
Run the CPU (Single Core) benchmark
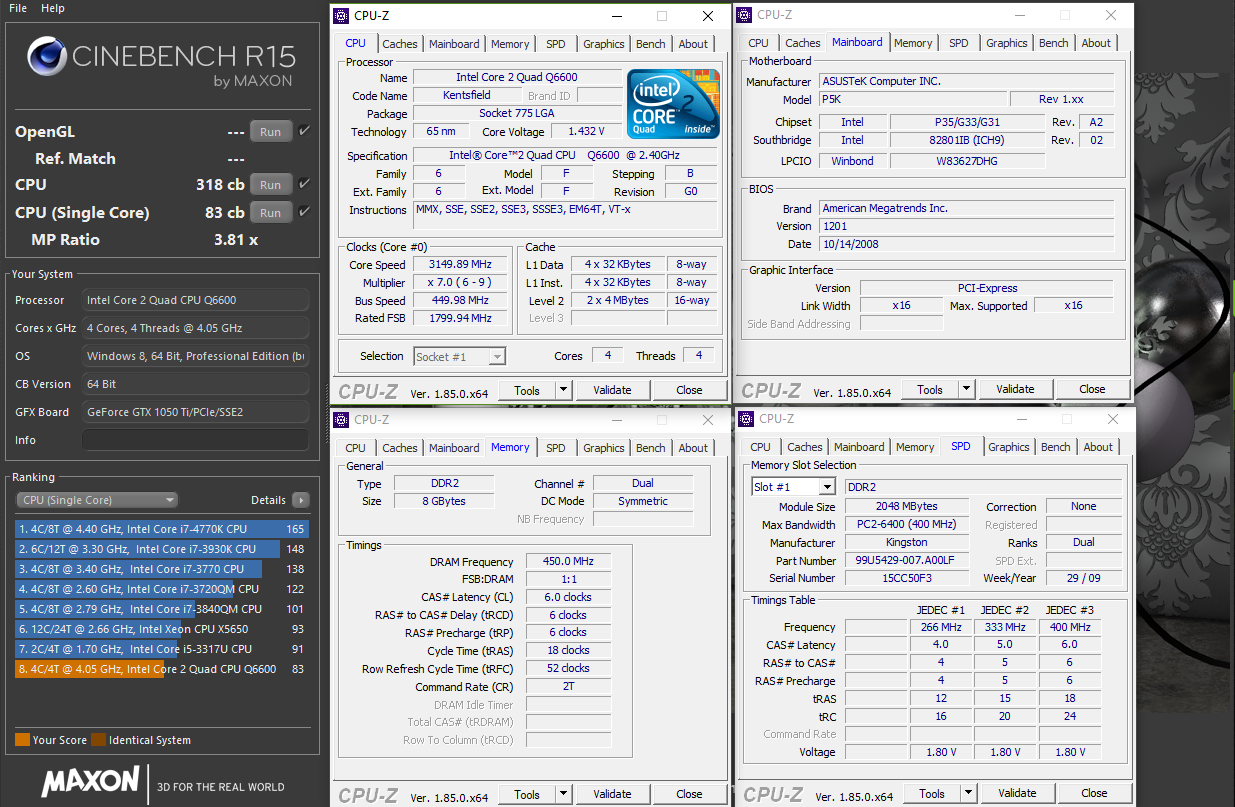point(270,212)
